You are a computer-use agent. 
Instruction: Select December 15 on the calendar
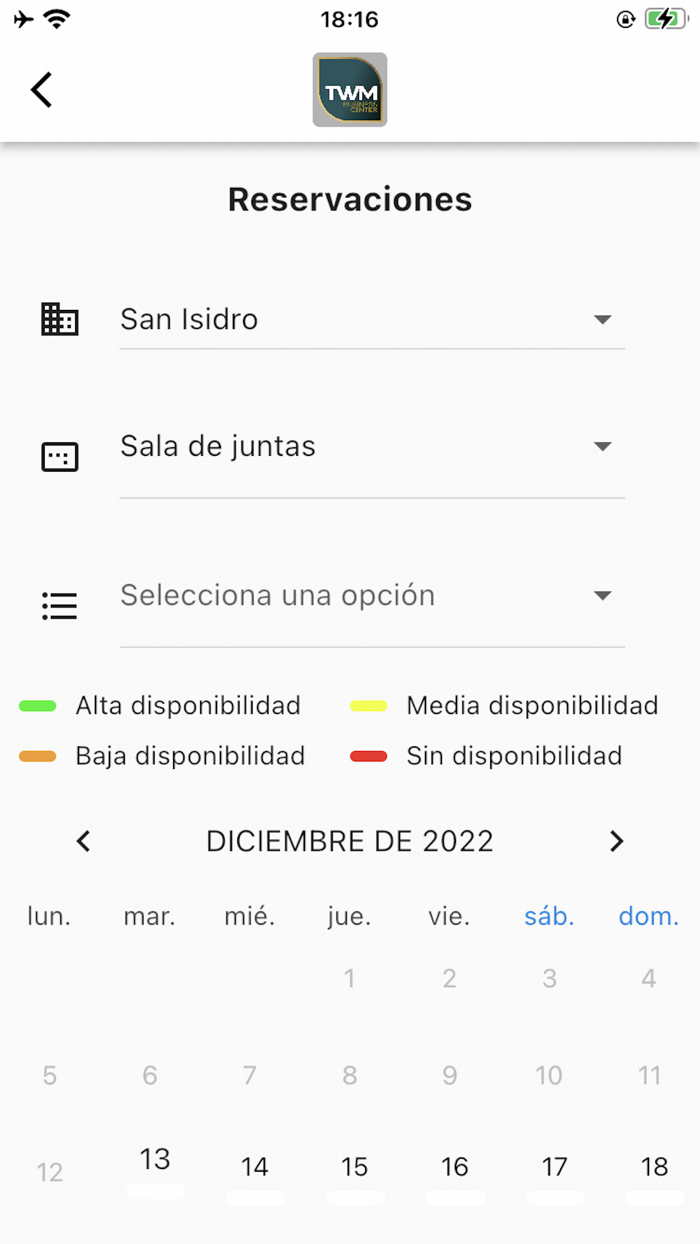point(354,1168)
